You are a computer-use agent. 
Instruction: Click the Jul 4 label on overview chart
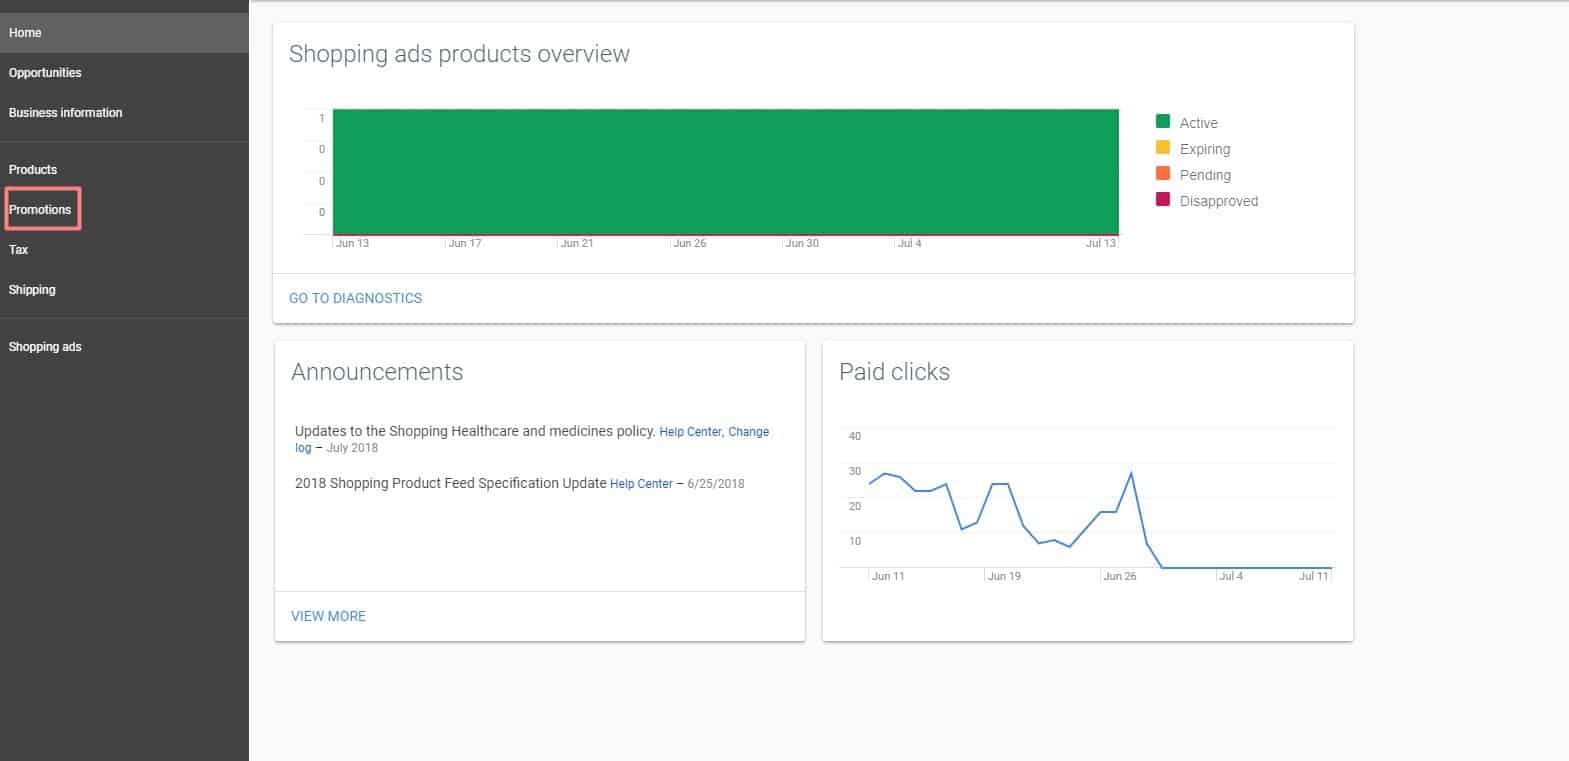910,243
